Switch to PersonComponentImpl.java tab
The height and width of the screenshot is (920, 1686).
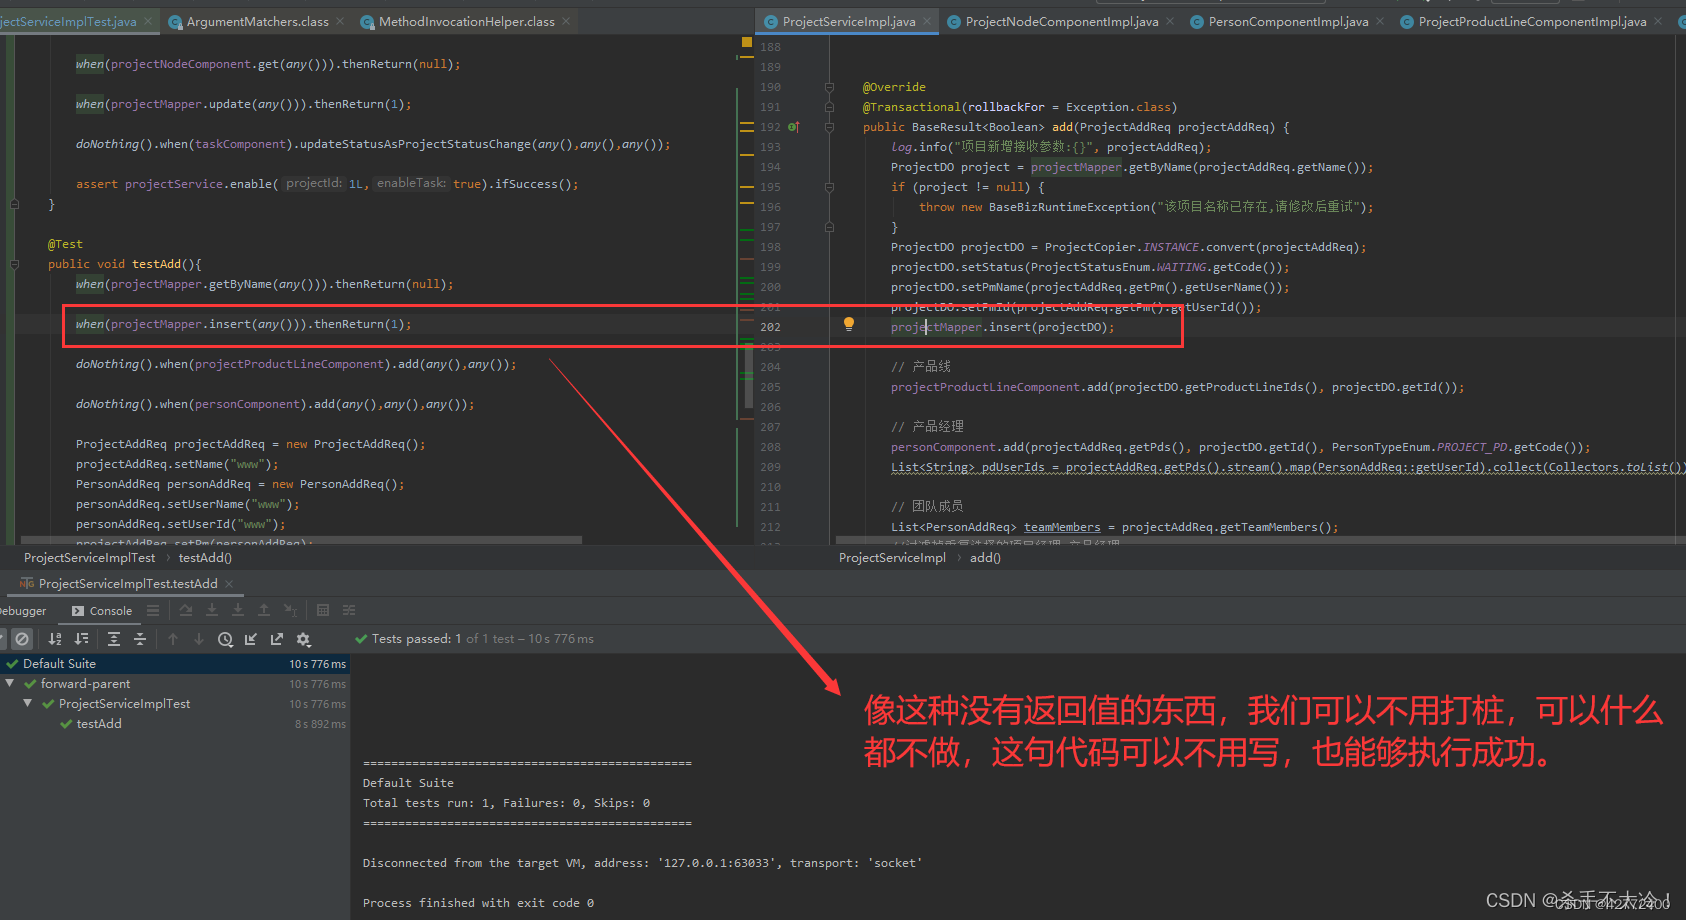tap(1288, 21)
